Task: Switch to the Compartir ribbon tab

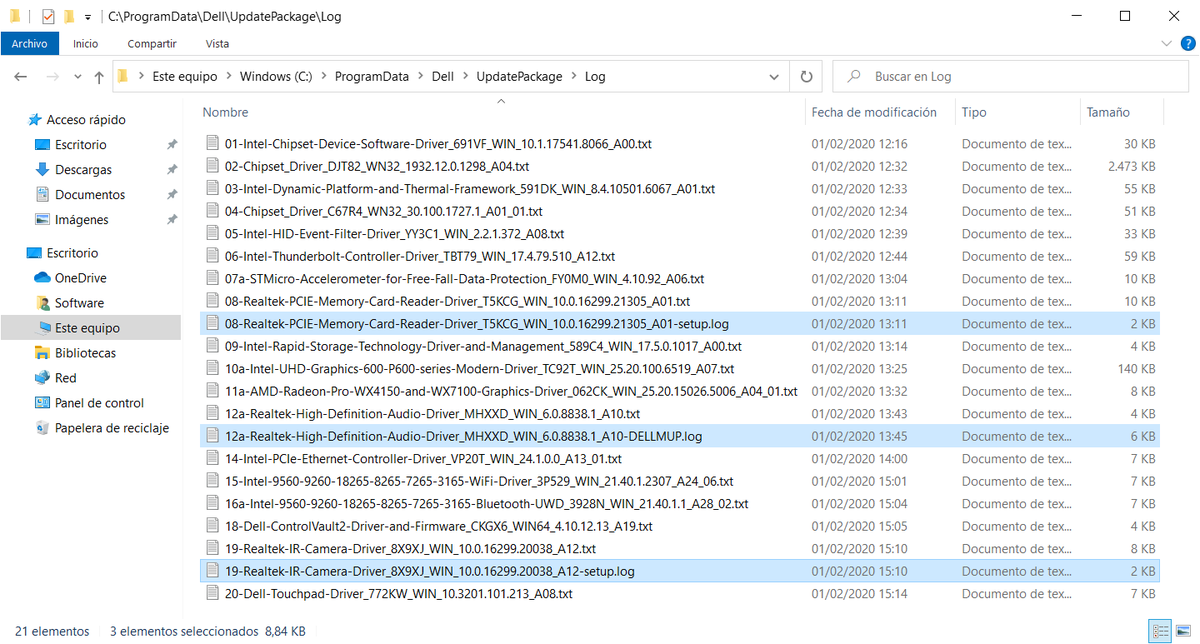Action: tap(152, 44)
